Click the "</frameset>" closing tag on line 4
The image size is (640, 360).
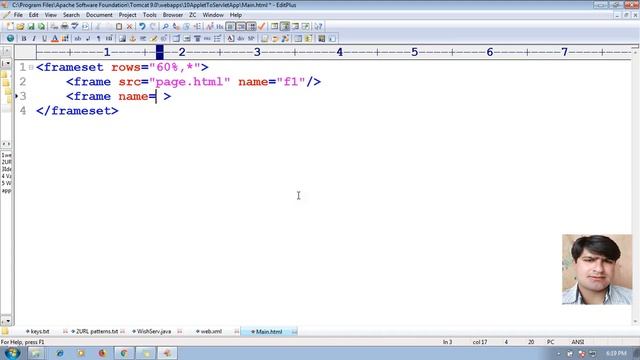point(77,111)
